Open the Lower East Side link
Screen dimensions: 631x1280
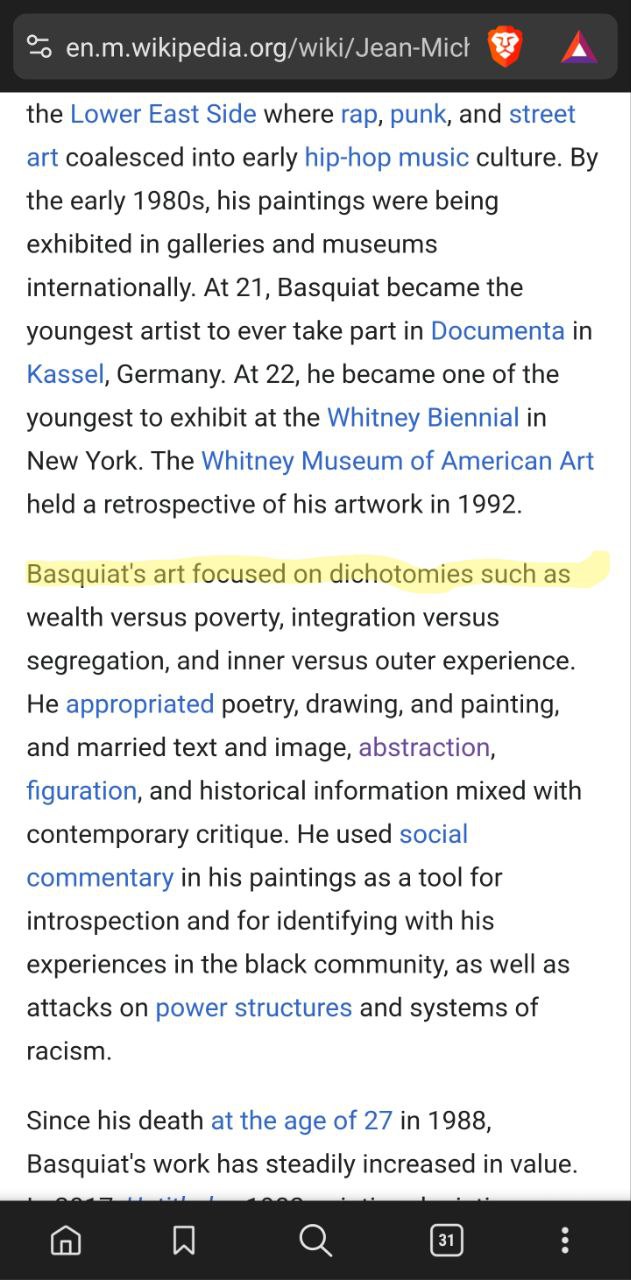click(163, 114)
